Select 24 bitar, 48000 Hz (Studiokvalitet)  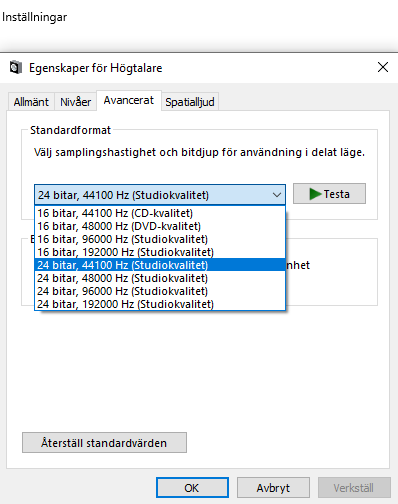(160, 278)
